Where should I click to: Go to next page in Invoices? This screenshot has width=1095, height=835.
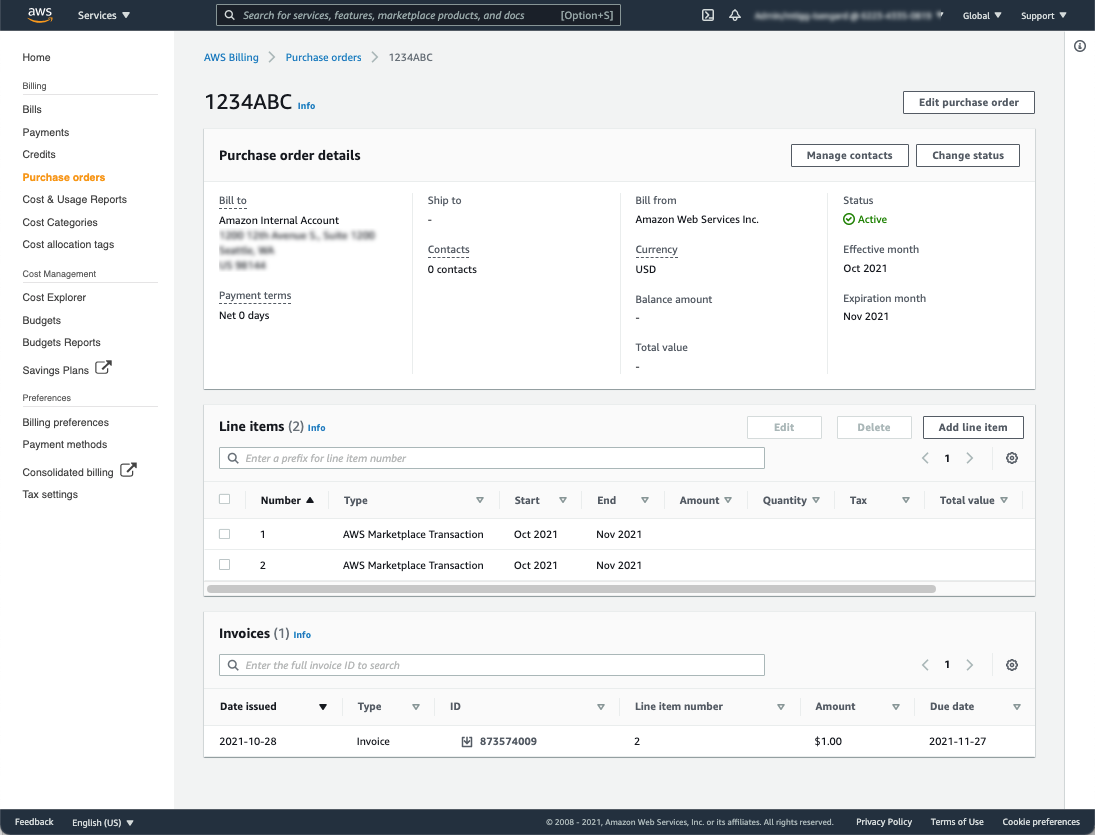pos(969,665)
